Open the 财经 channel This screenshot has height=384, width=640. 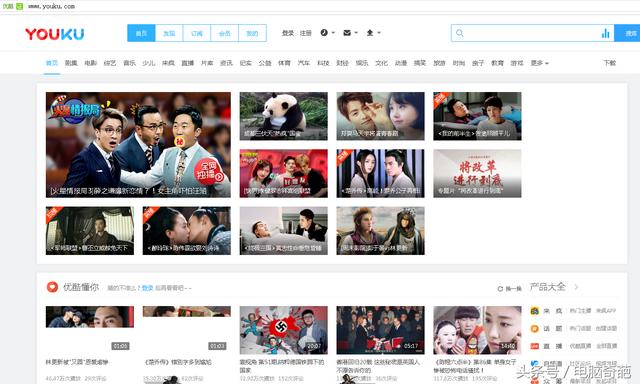(x=342, y=63)
